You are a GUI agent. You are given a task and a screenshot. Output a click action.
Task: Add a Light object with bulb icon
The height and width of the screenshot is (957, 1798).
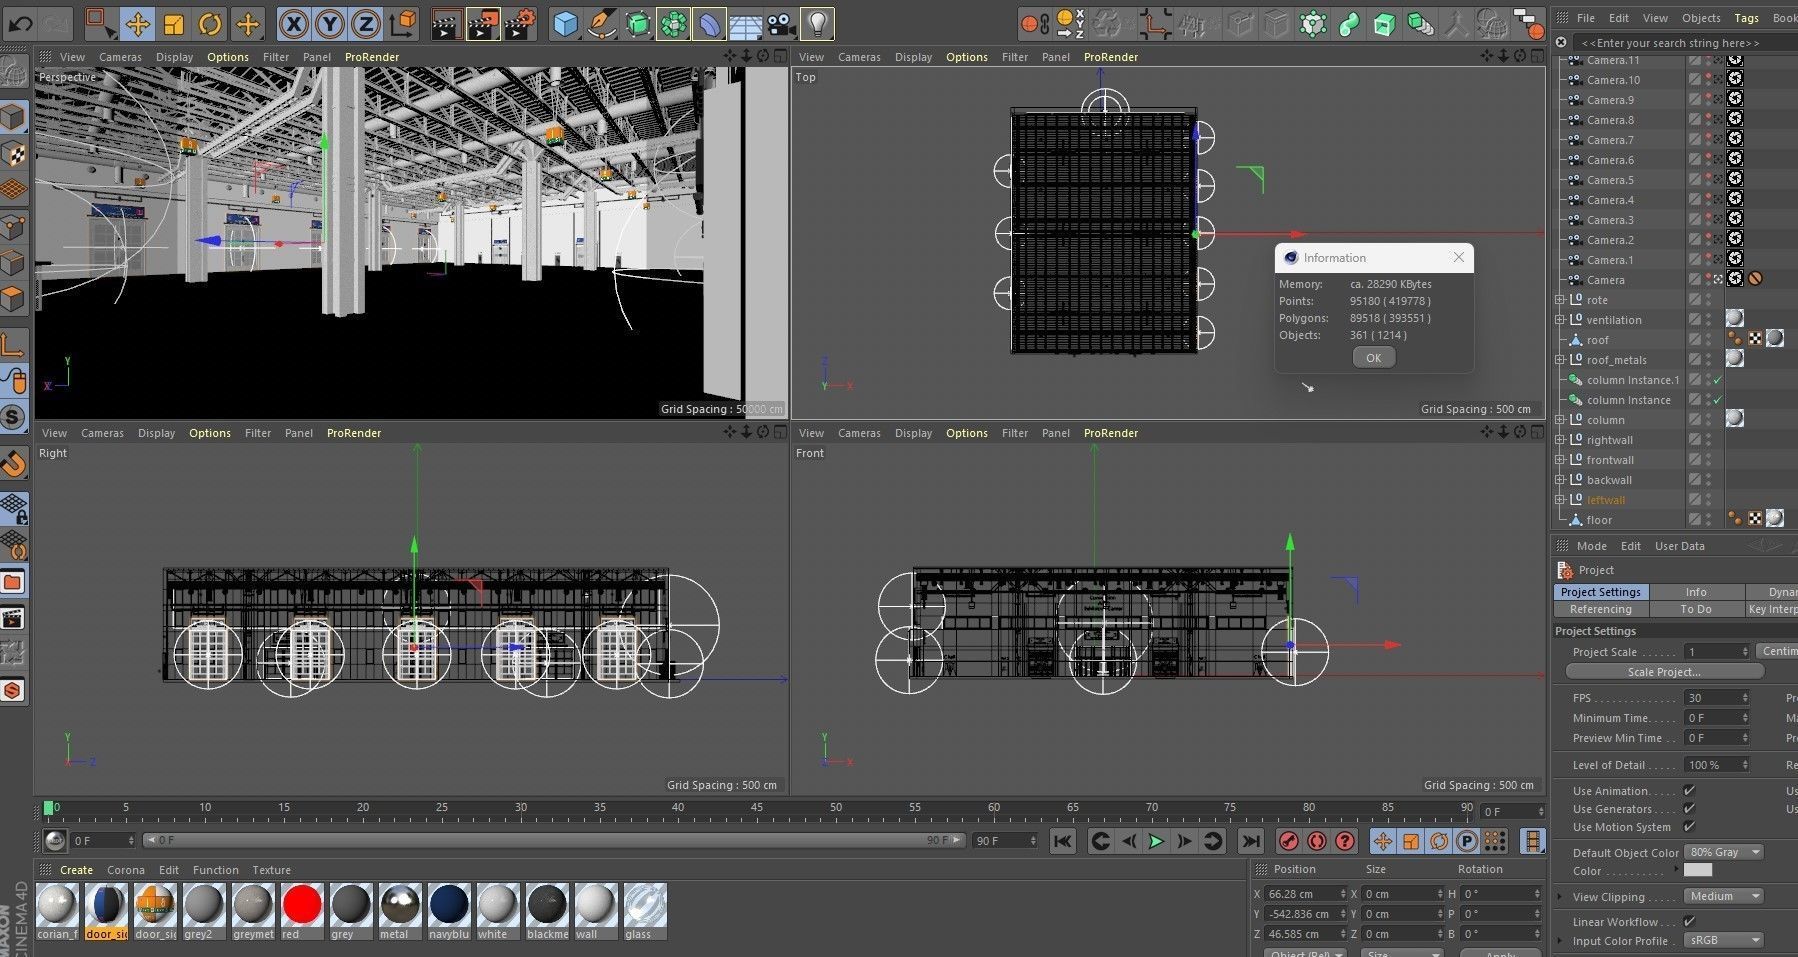819,23
